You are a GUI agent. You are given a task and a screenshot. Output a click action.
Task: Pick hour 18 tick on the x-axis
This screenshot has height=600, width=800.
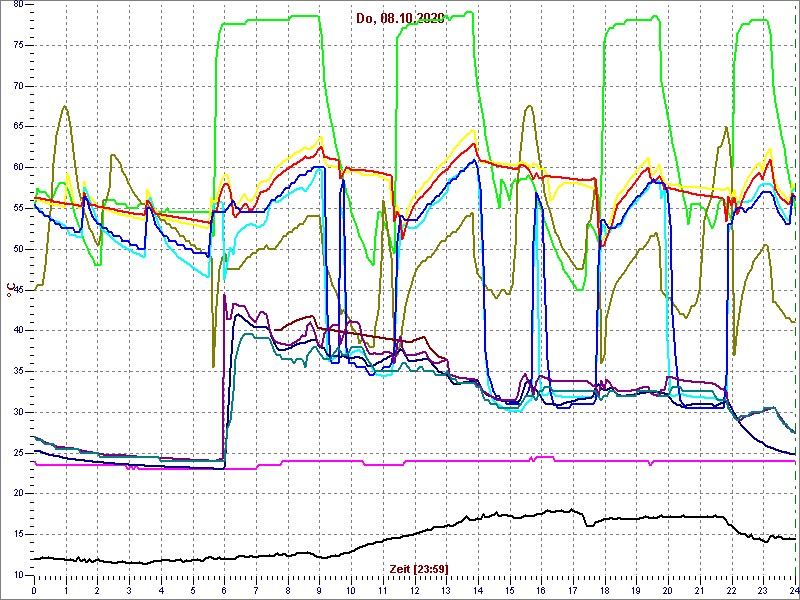[x=605, y=591]
